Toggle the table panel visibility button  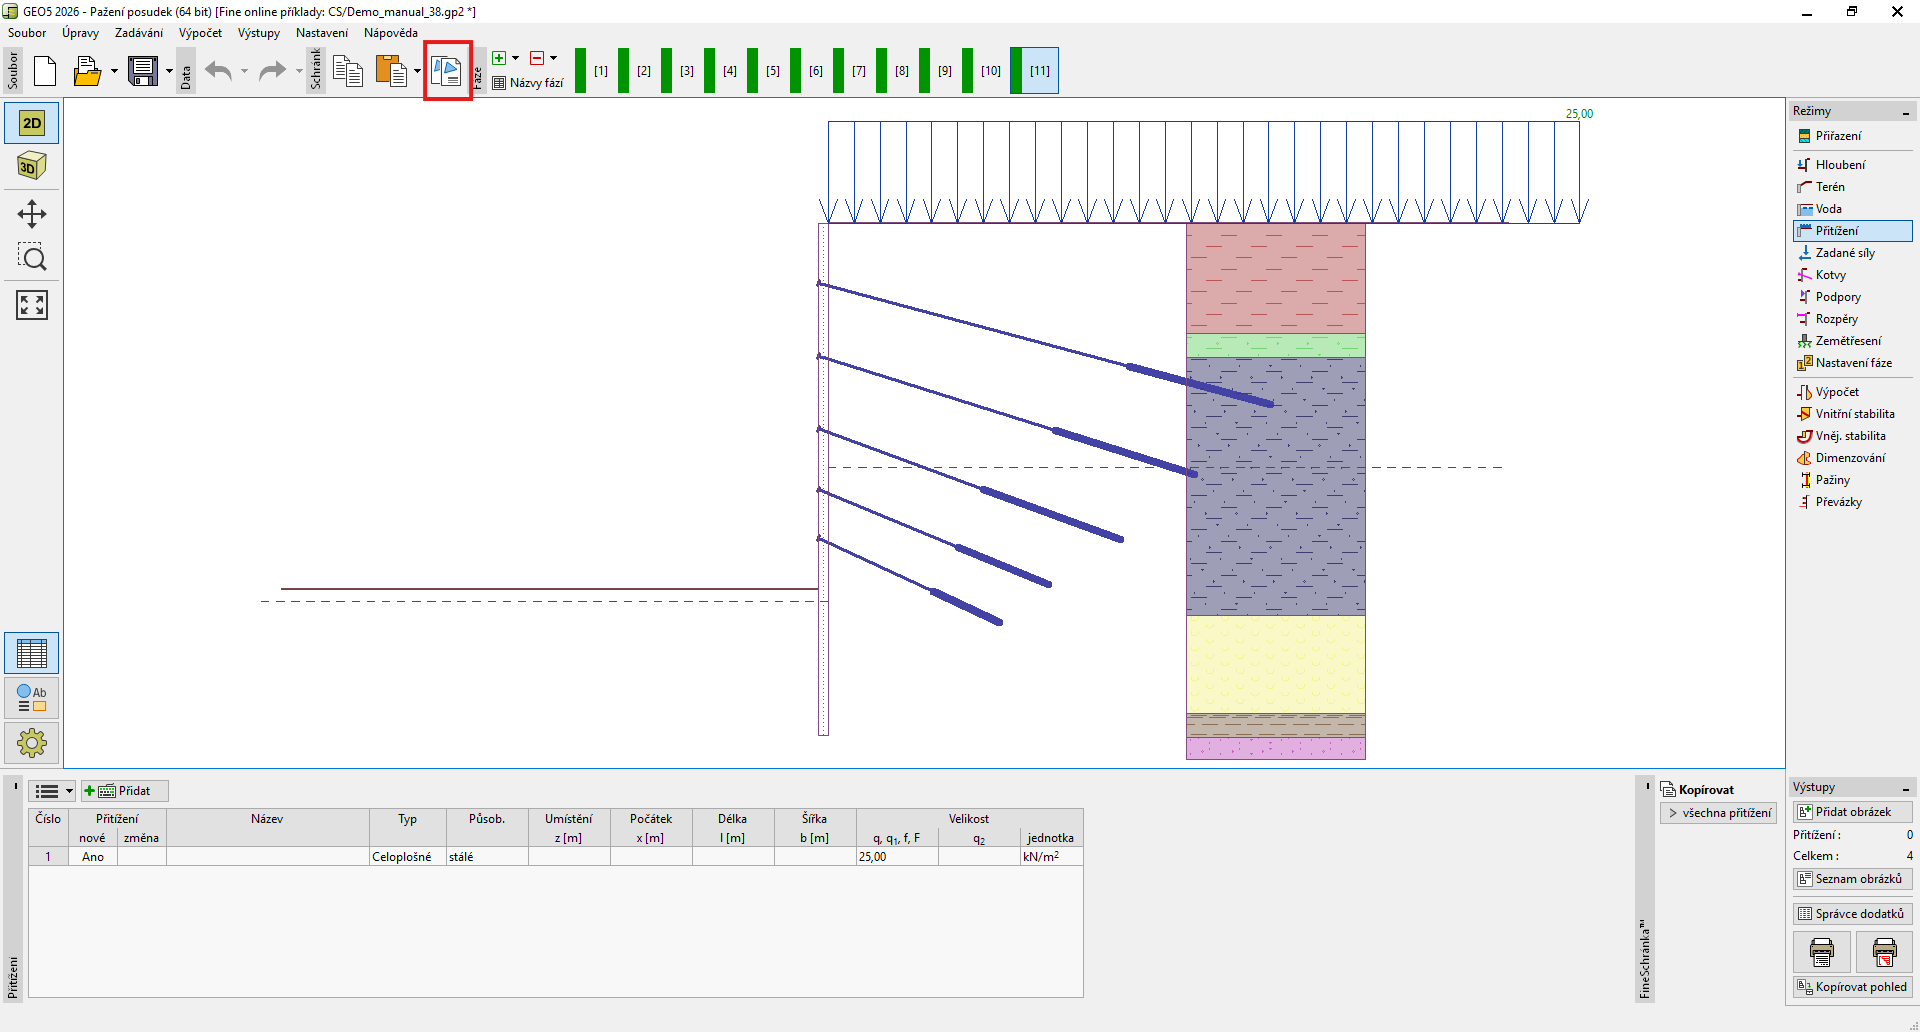pos(32,653)
